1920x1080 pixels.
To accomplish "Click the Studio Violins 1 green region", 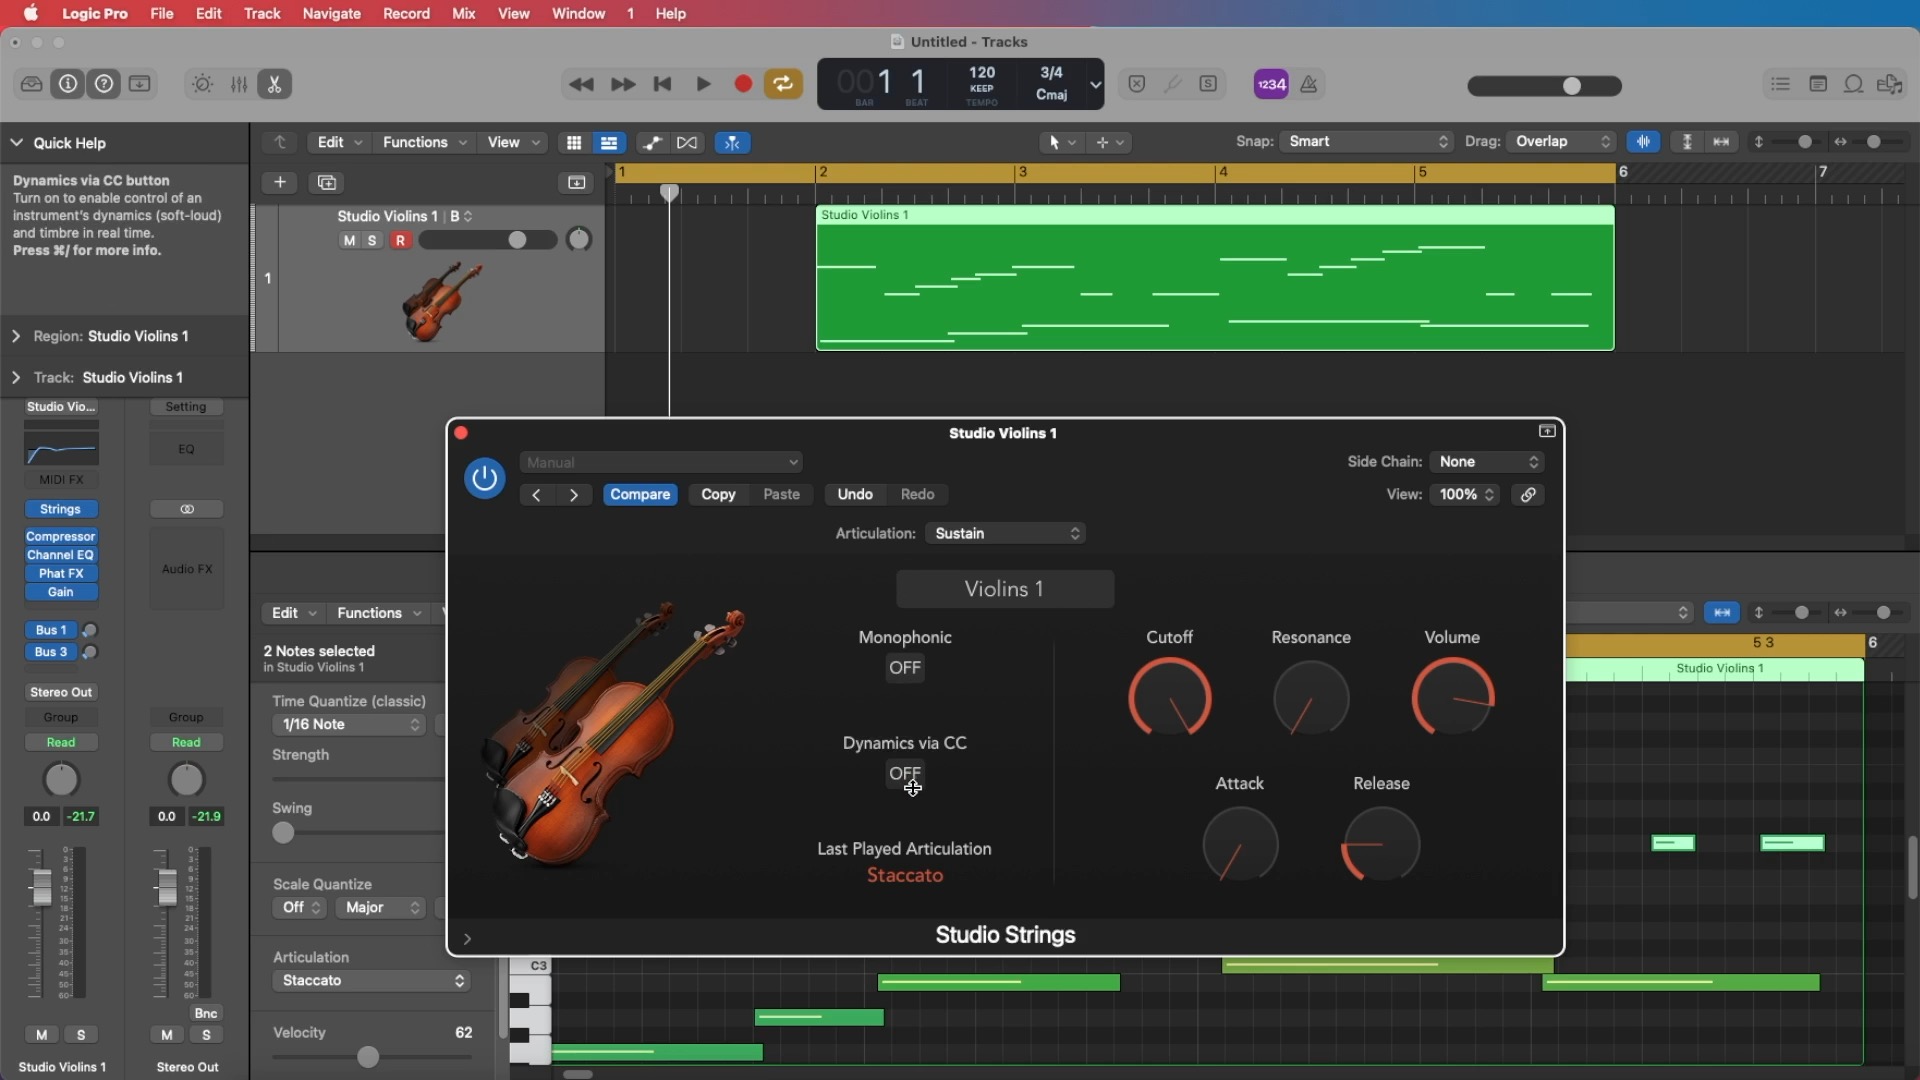I will [x=1215, y=278].
